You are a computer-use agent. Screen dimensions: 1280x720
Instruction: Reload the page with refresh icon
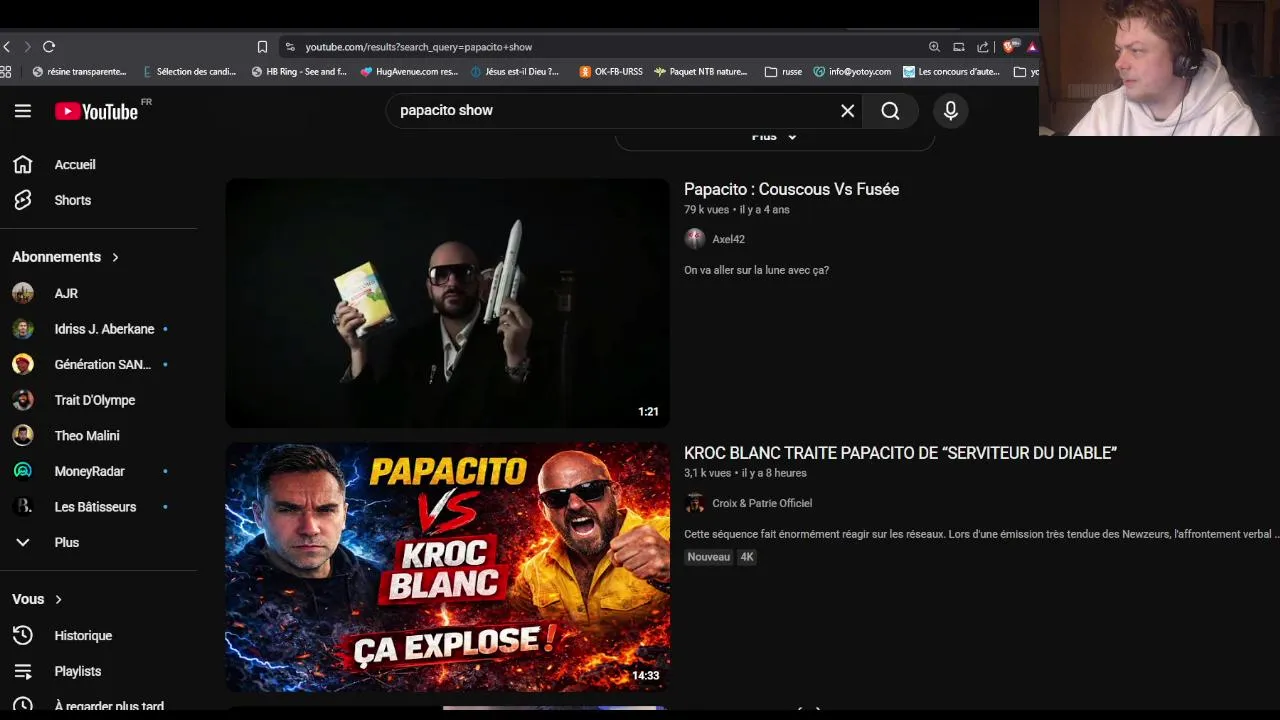pyautogui.click(x=49, y=47)
